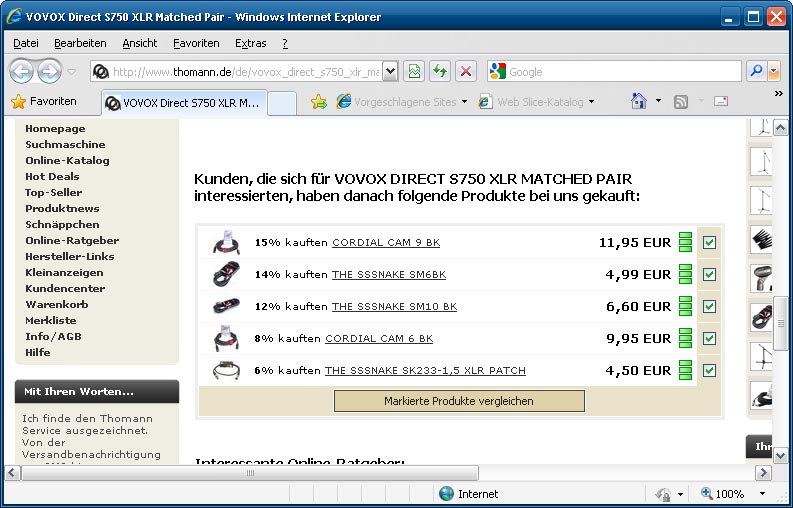The width and height of the screenshot is (793, 508).
Task: Click the compatibility view icon
Action: [x=414, y=71]
